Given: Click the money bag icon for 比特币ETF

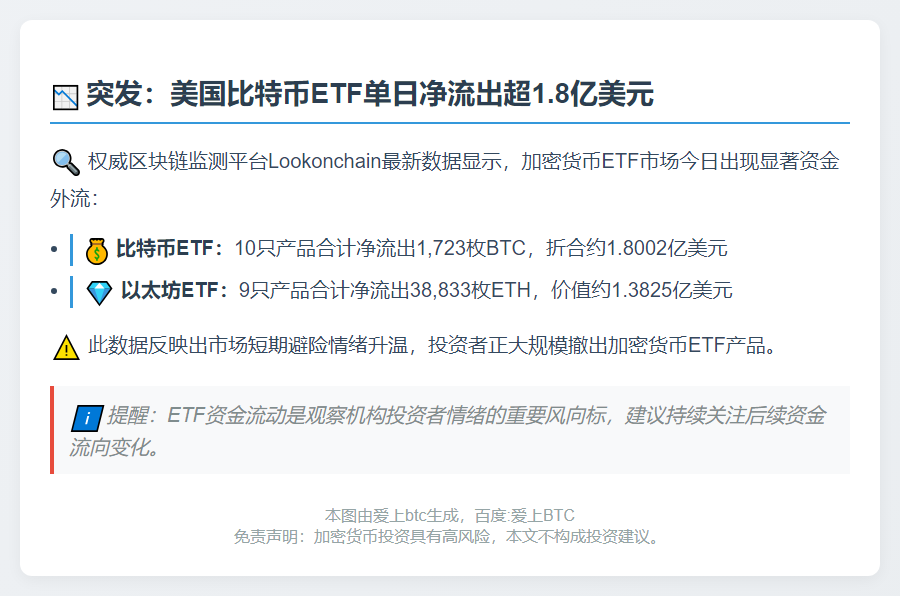Looking at the screenshot, I should [x=97, y=247].
